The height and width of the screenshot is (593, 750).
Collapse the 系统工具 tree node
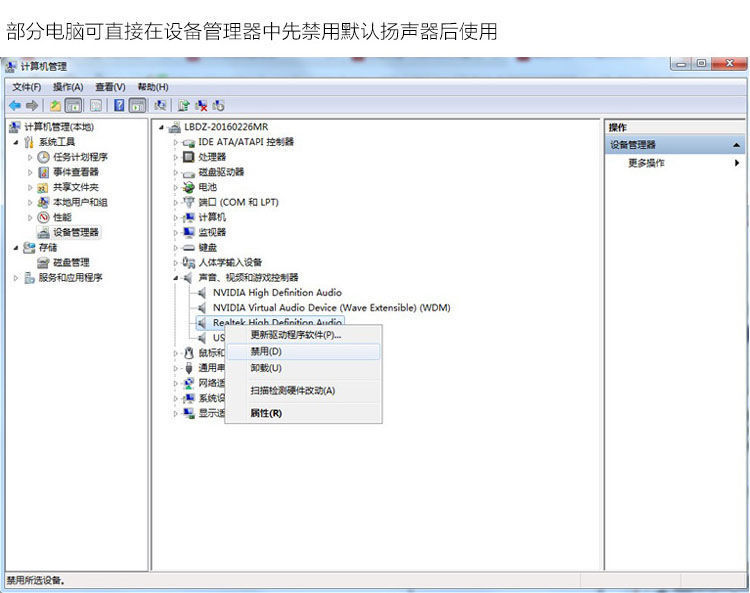point(16,142)
